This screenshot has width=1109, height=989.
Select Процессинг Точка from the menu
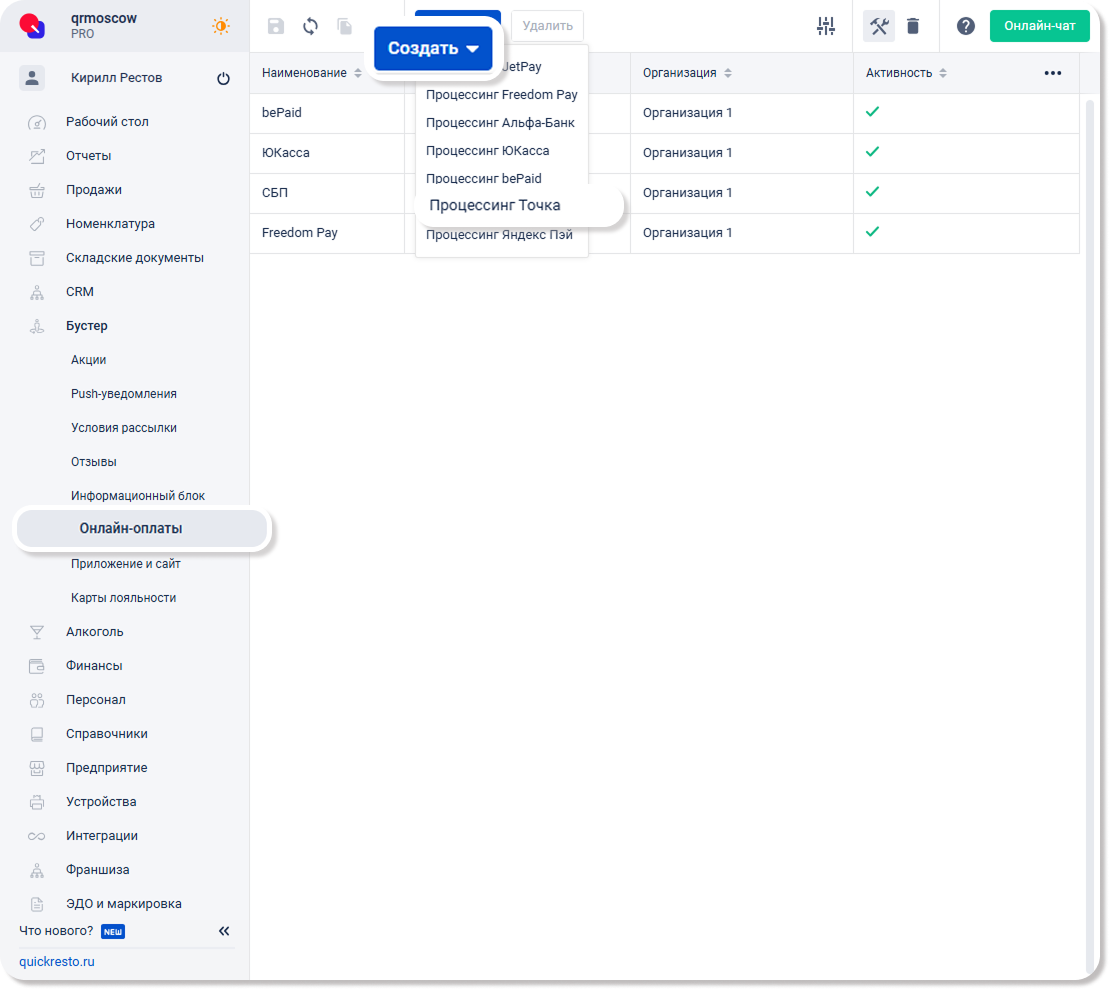495,206
